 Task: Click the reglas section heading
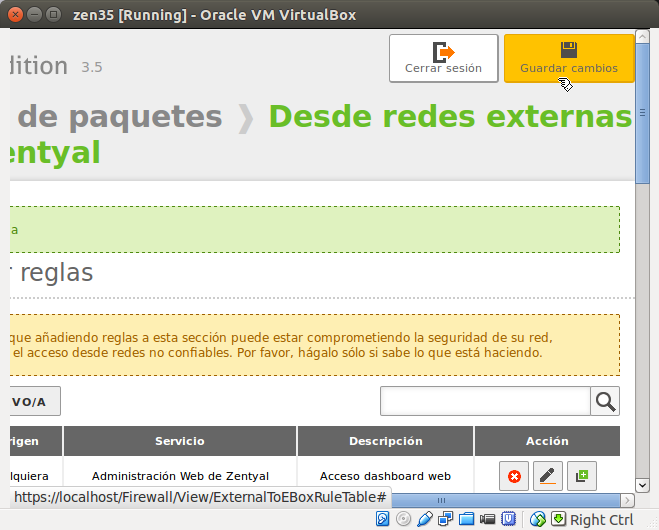pos(57,273)
